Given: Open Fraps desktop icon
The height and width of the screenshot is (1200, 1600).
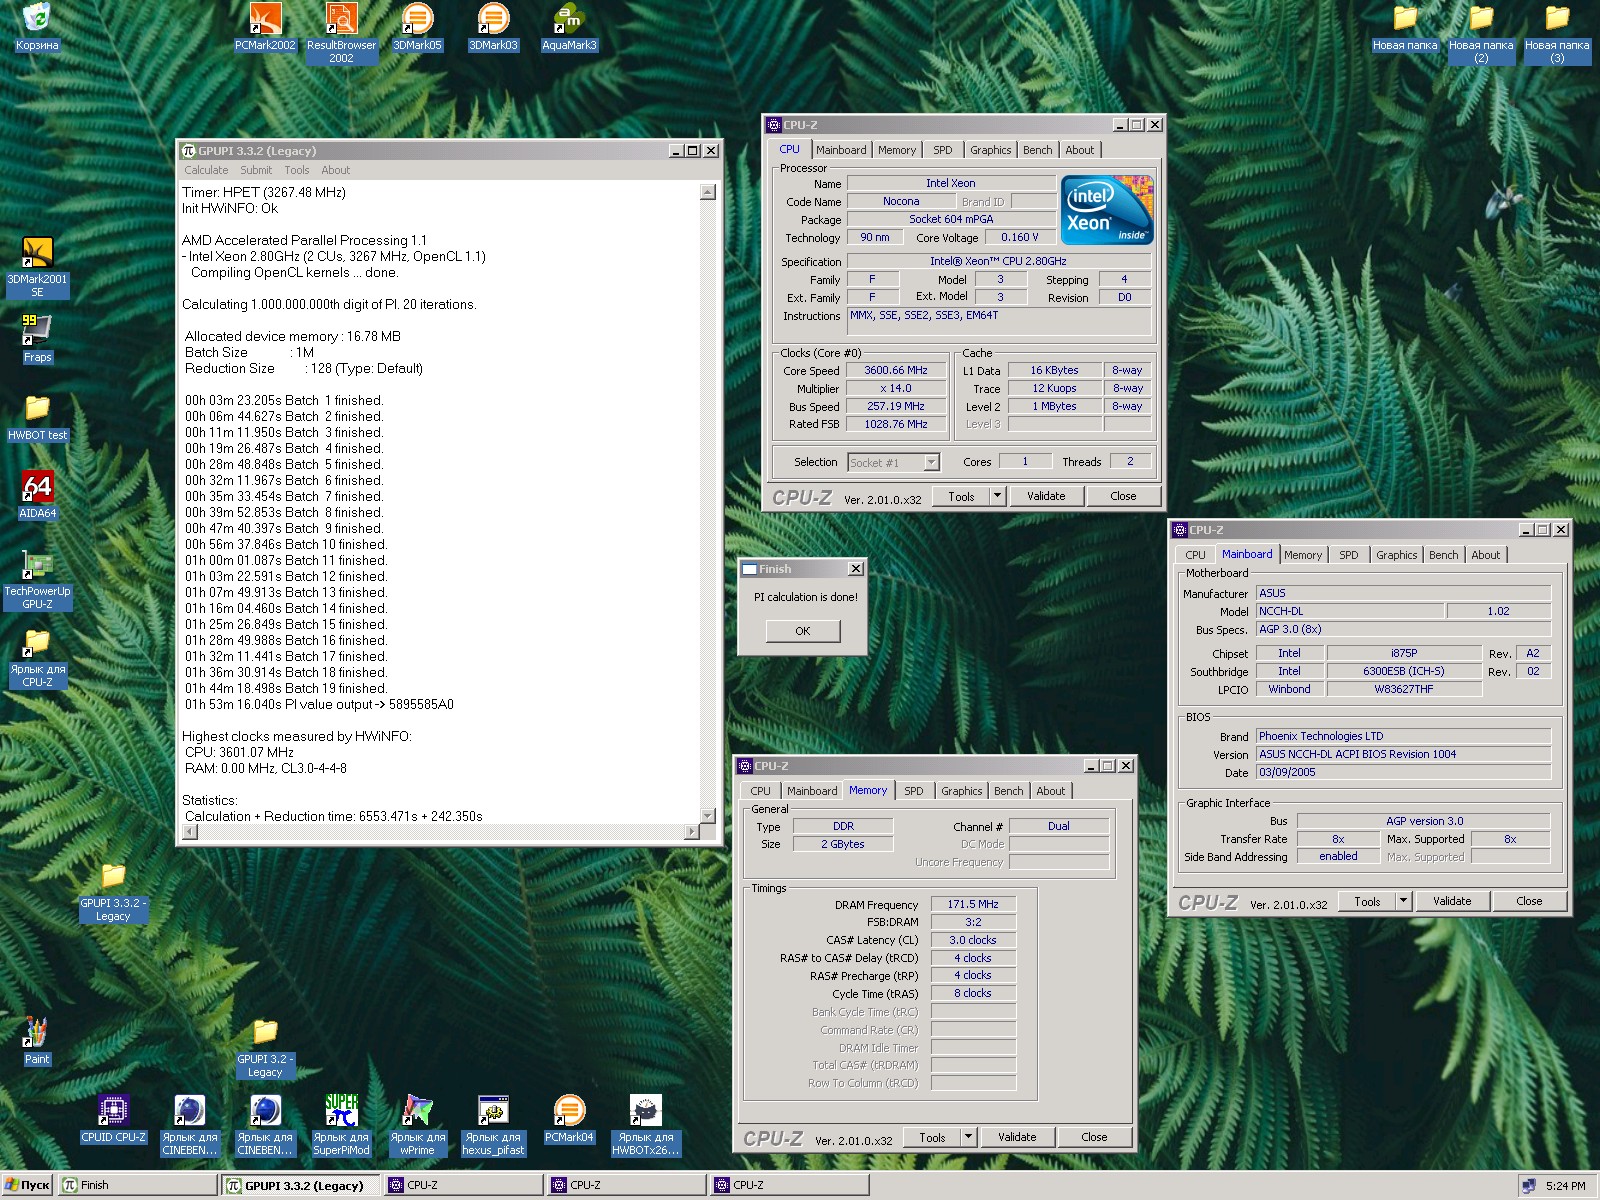Looking at the screenshot, I should click(37, 338).
